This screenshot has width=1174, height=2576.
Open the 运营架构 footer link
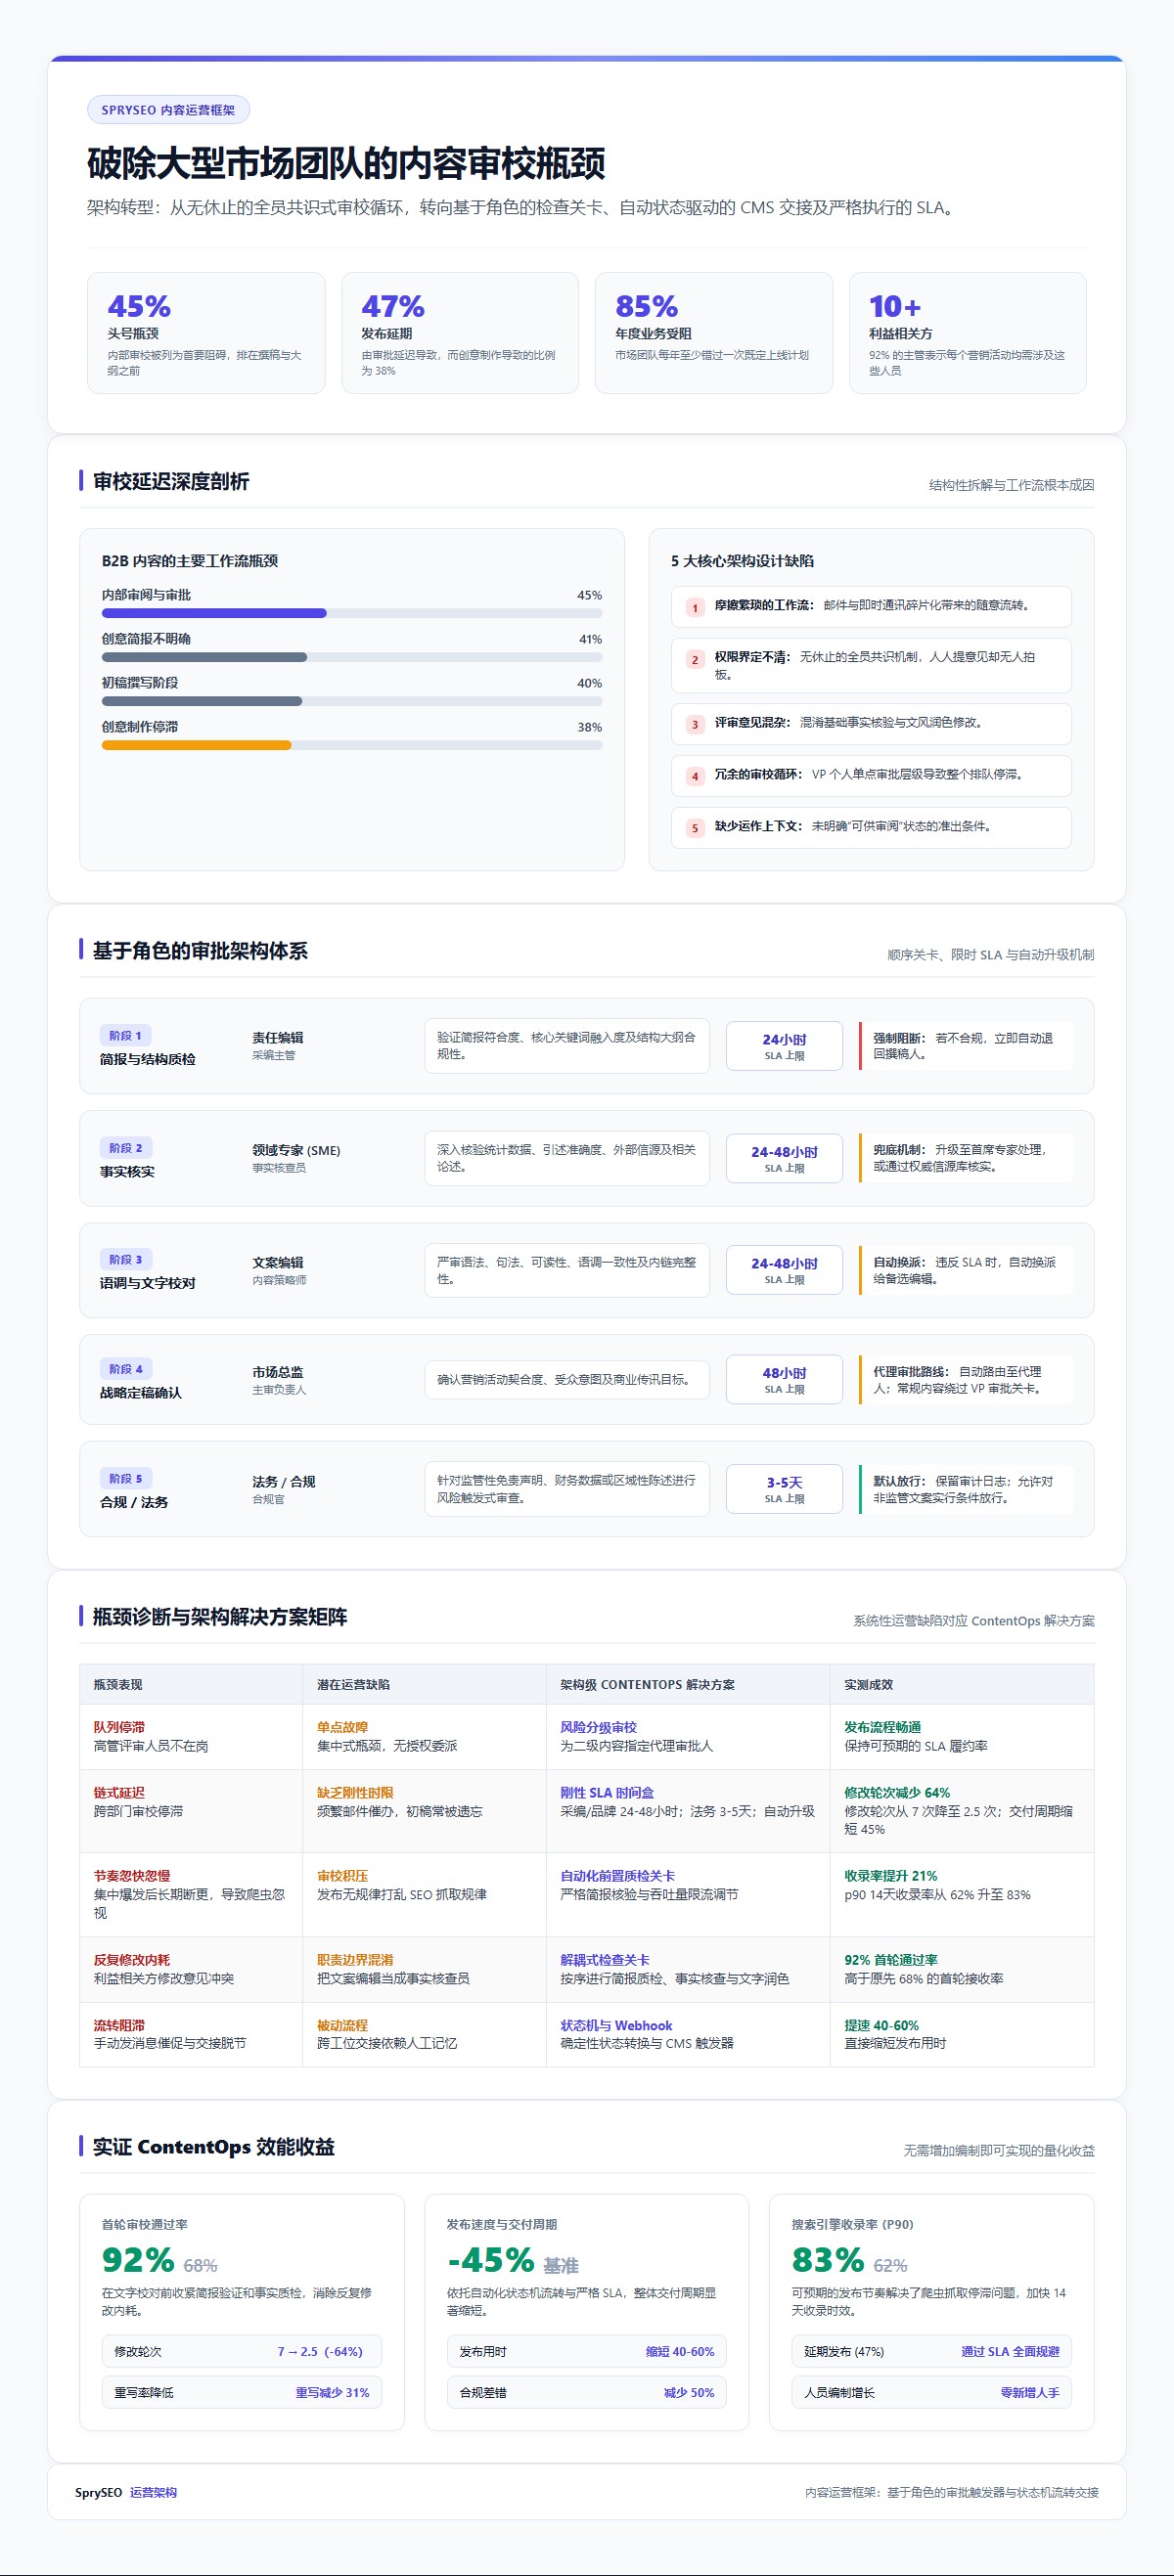click(153, 2492)
